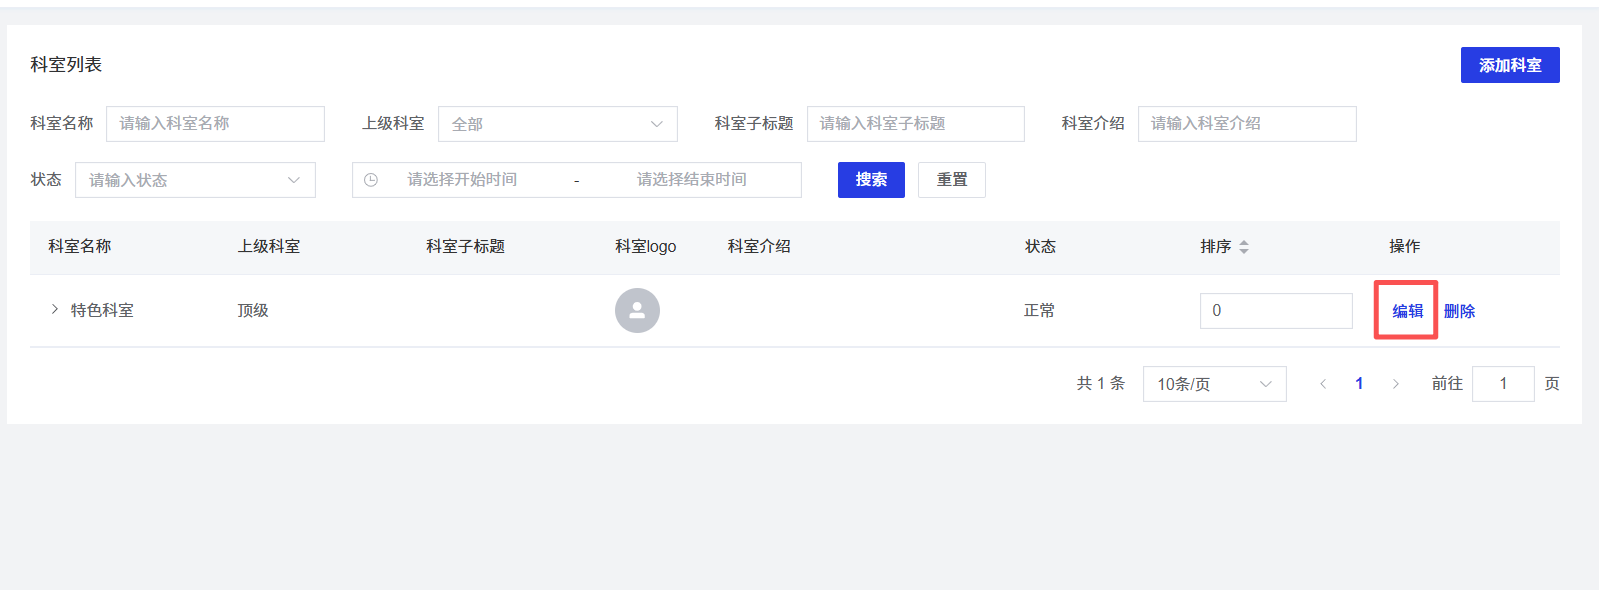Viewport: 1599px width, 590px height.
Task: Click the 正常 status cell
Action: (1040, 311)
